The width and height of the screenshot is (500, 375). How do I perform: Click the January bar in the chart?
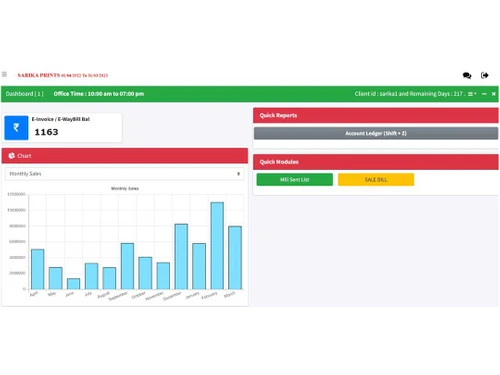click(199, 266)
